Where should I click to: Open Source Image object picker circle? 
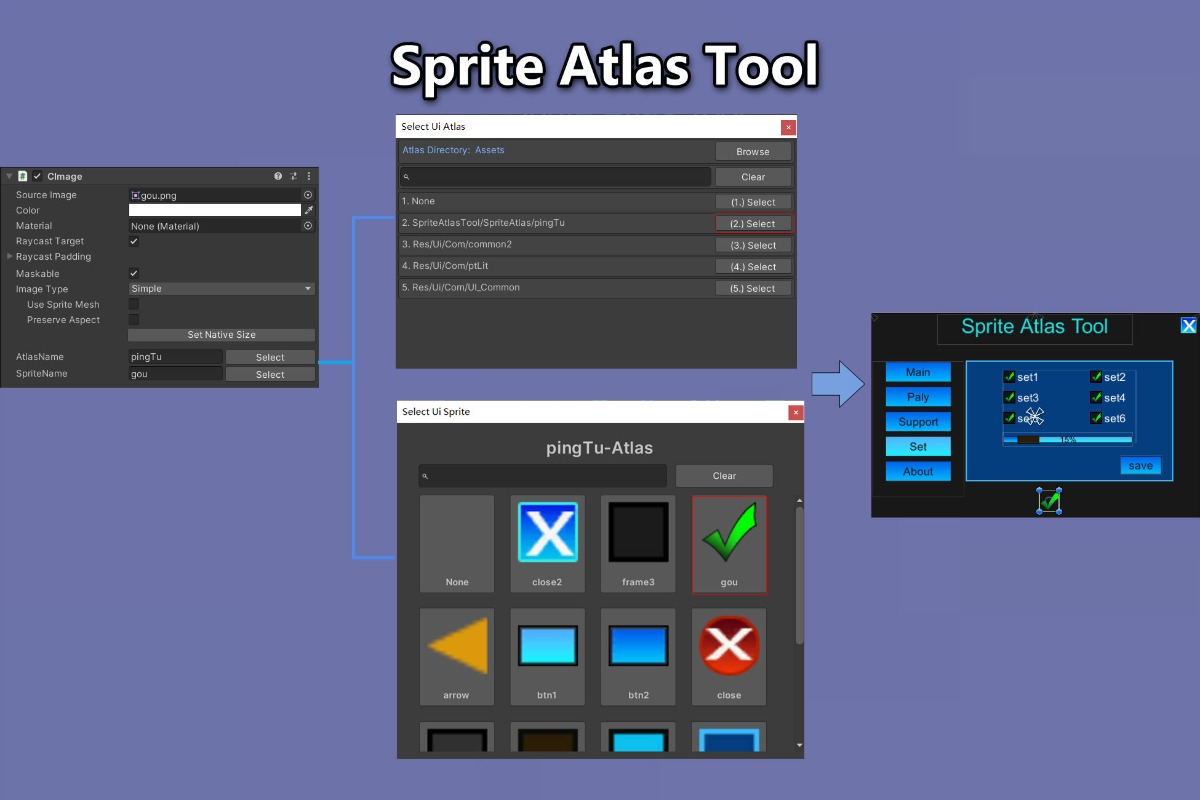308,195
